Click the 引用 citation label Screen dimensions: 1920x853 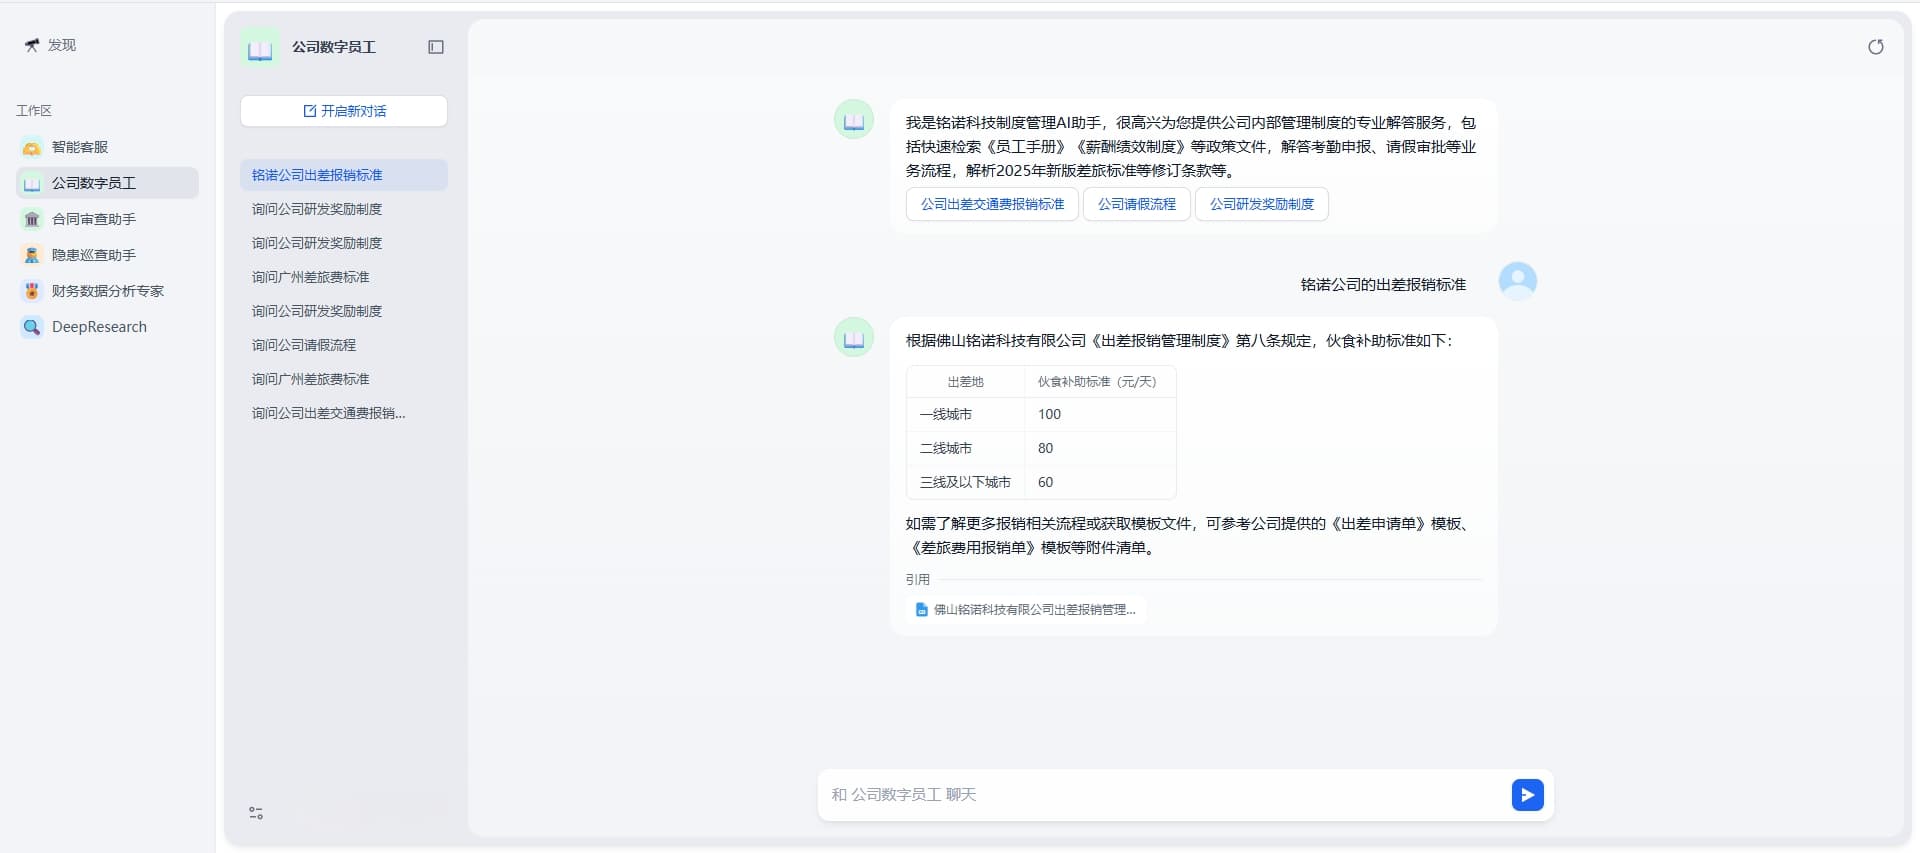(918, 579)
